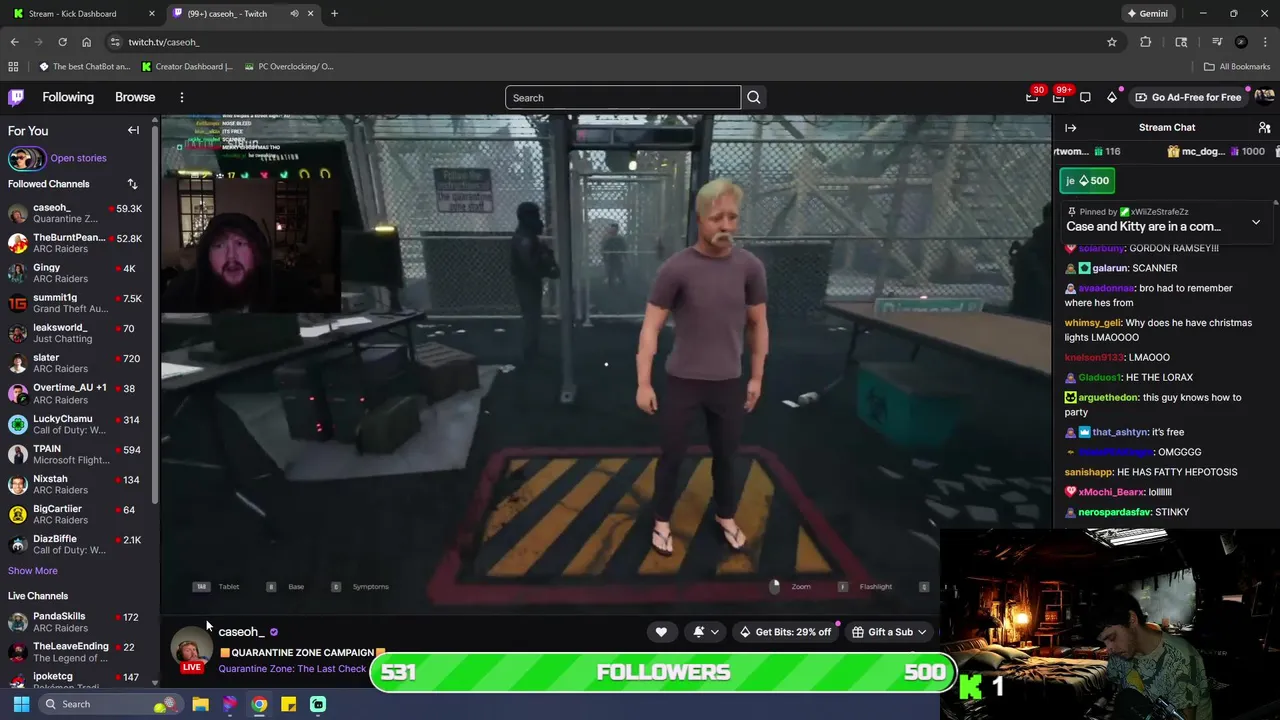
Task: Open the Gemini button in Chrome
Action: [x=1146, y=14]
